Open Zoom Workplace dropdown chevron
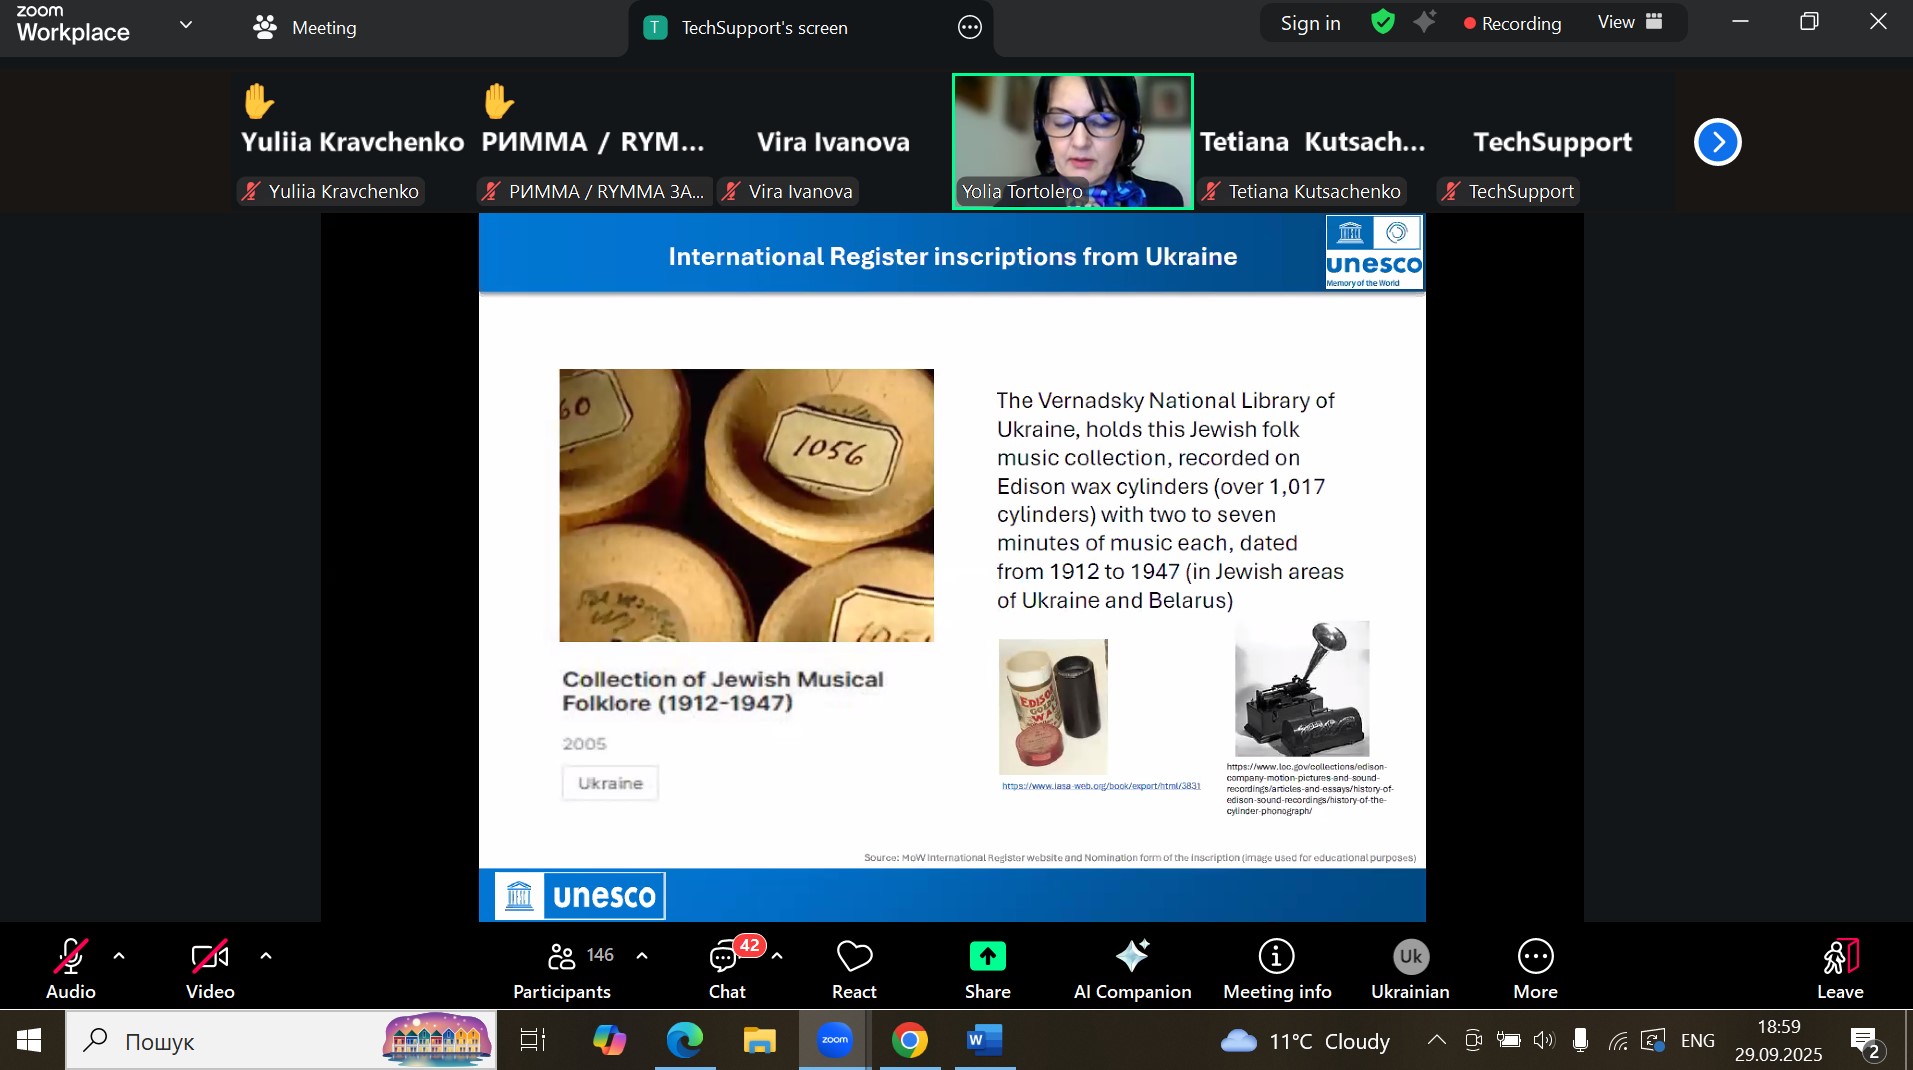The width and height of the screenshot is (1913, 1070). (186, 25)
